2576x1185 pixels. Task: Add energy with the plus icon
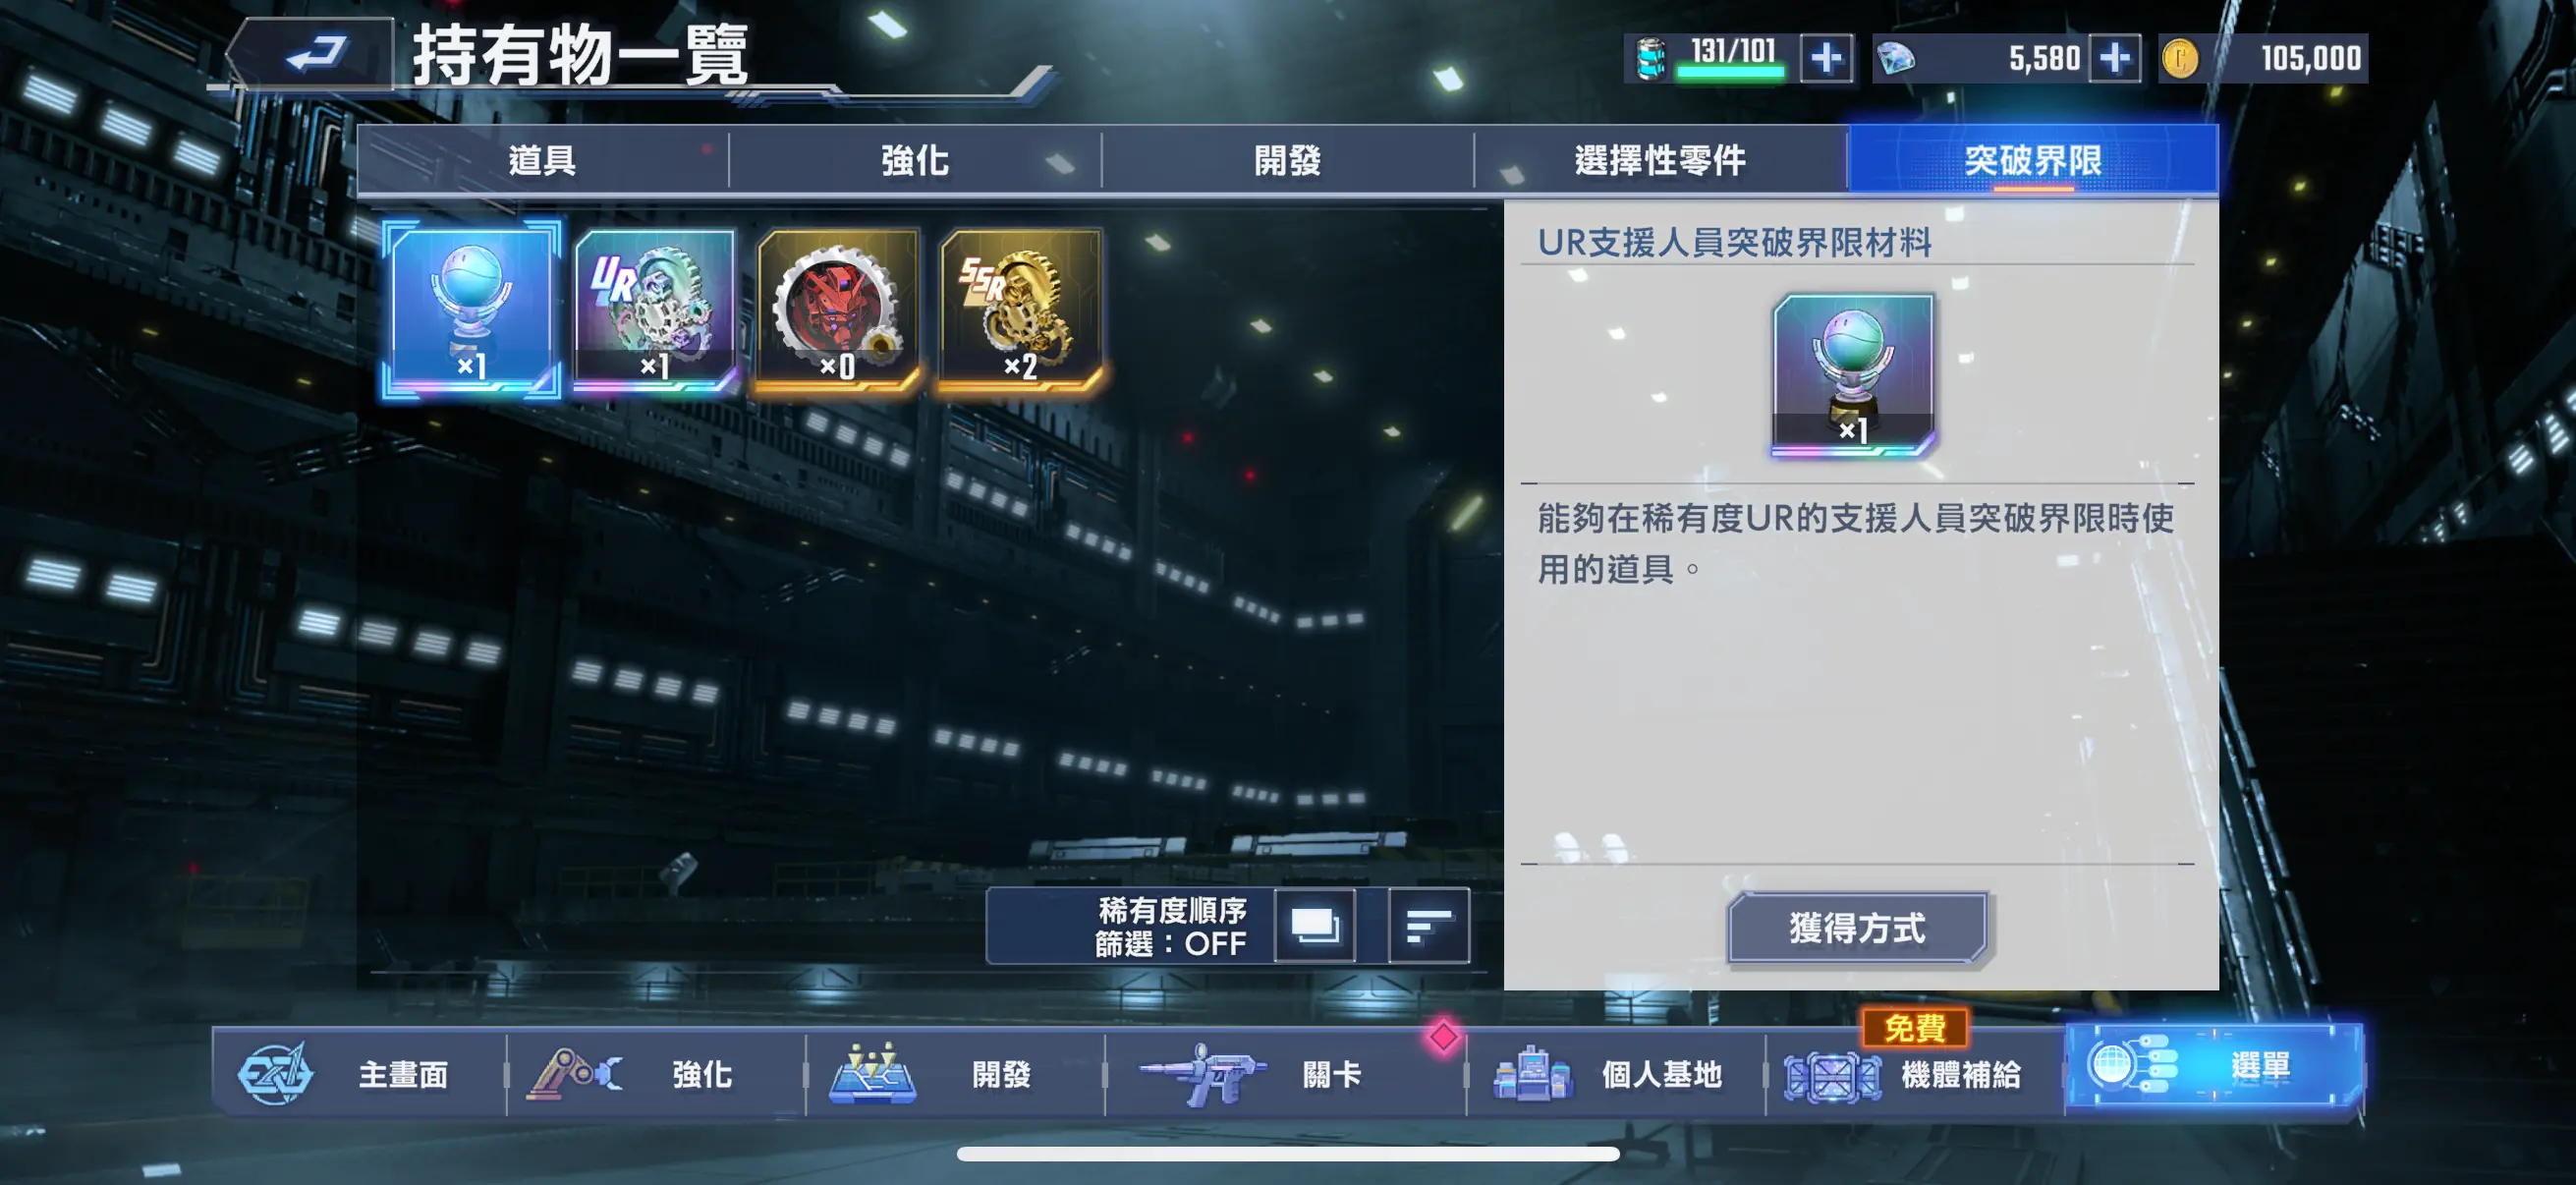coord(1826,58)
